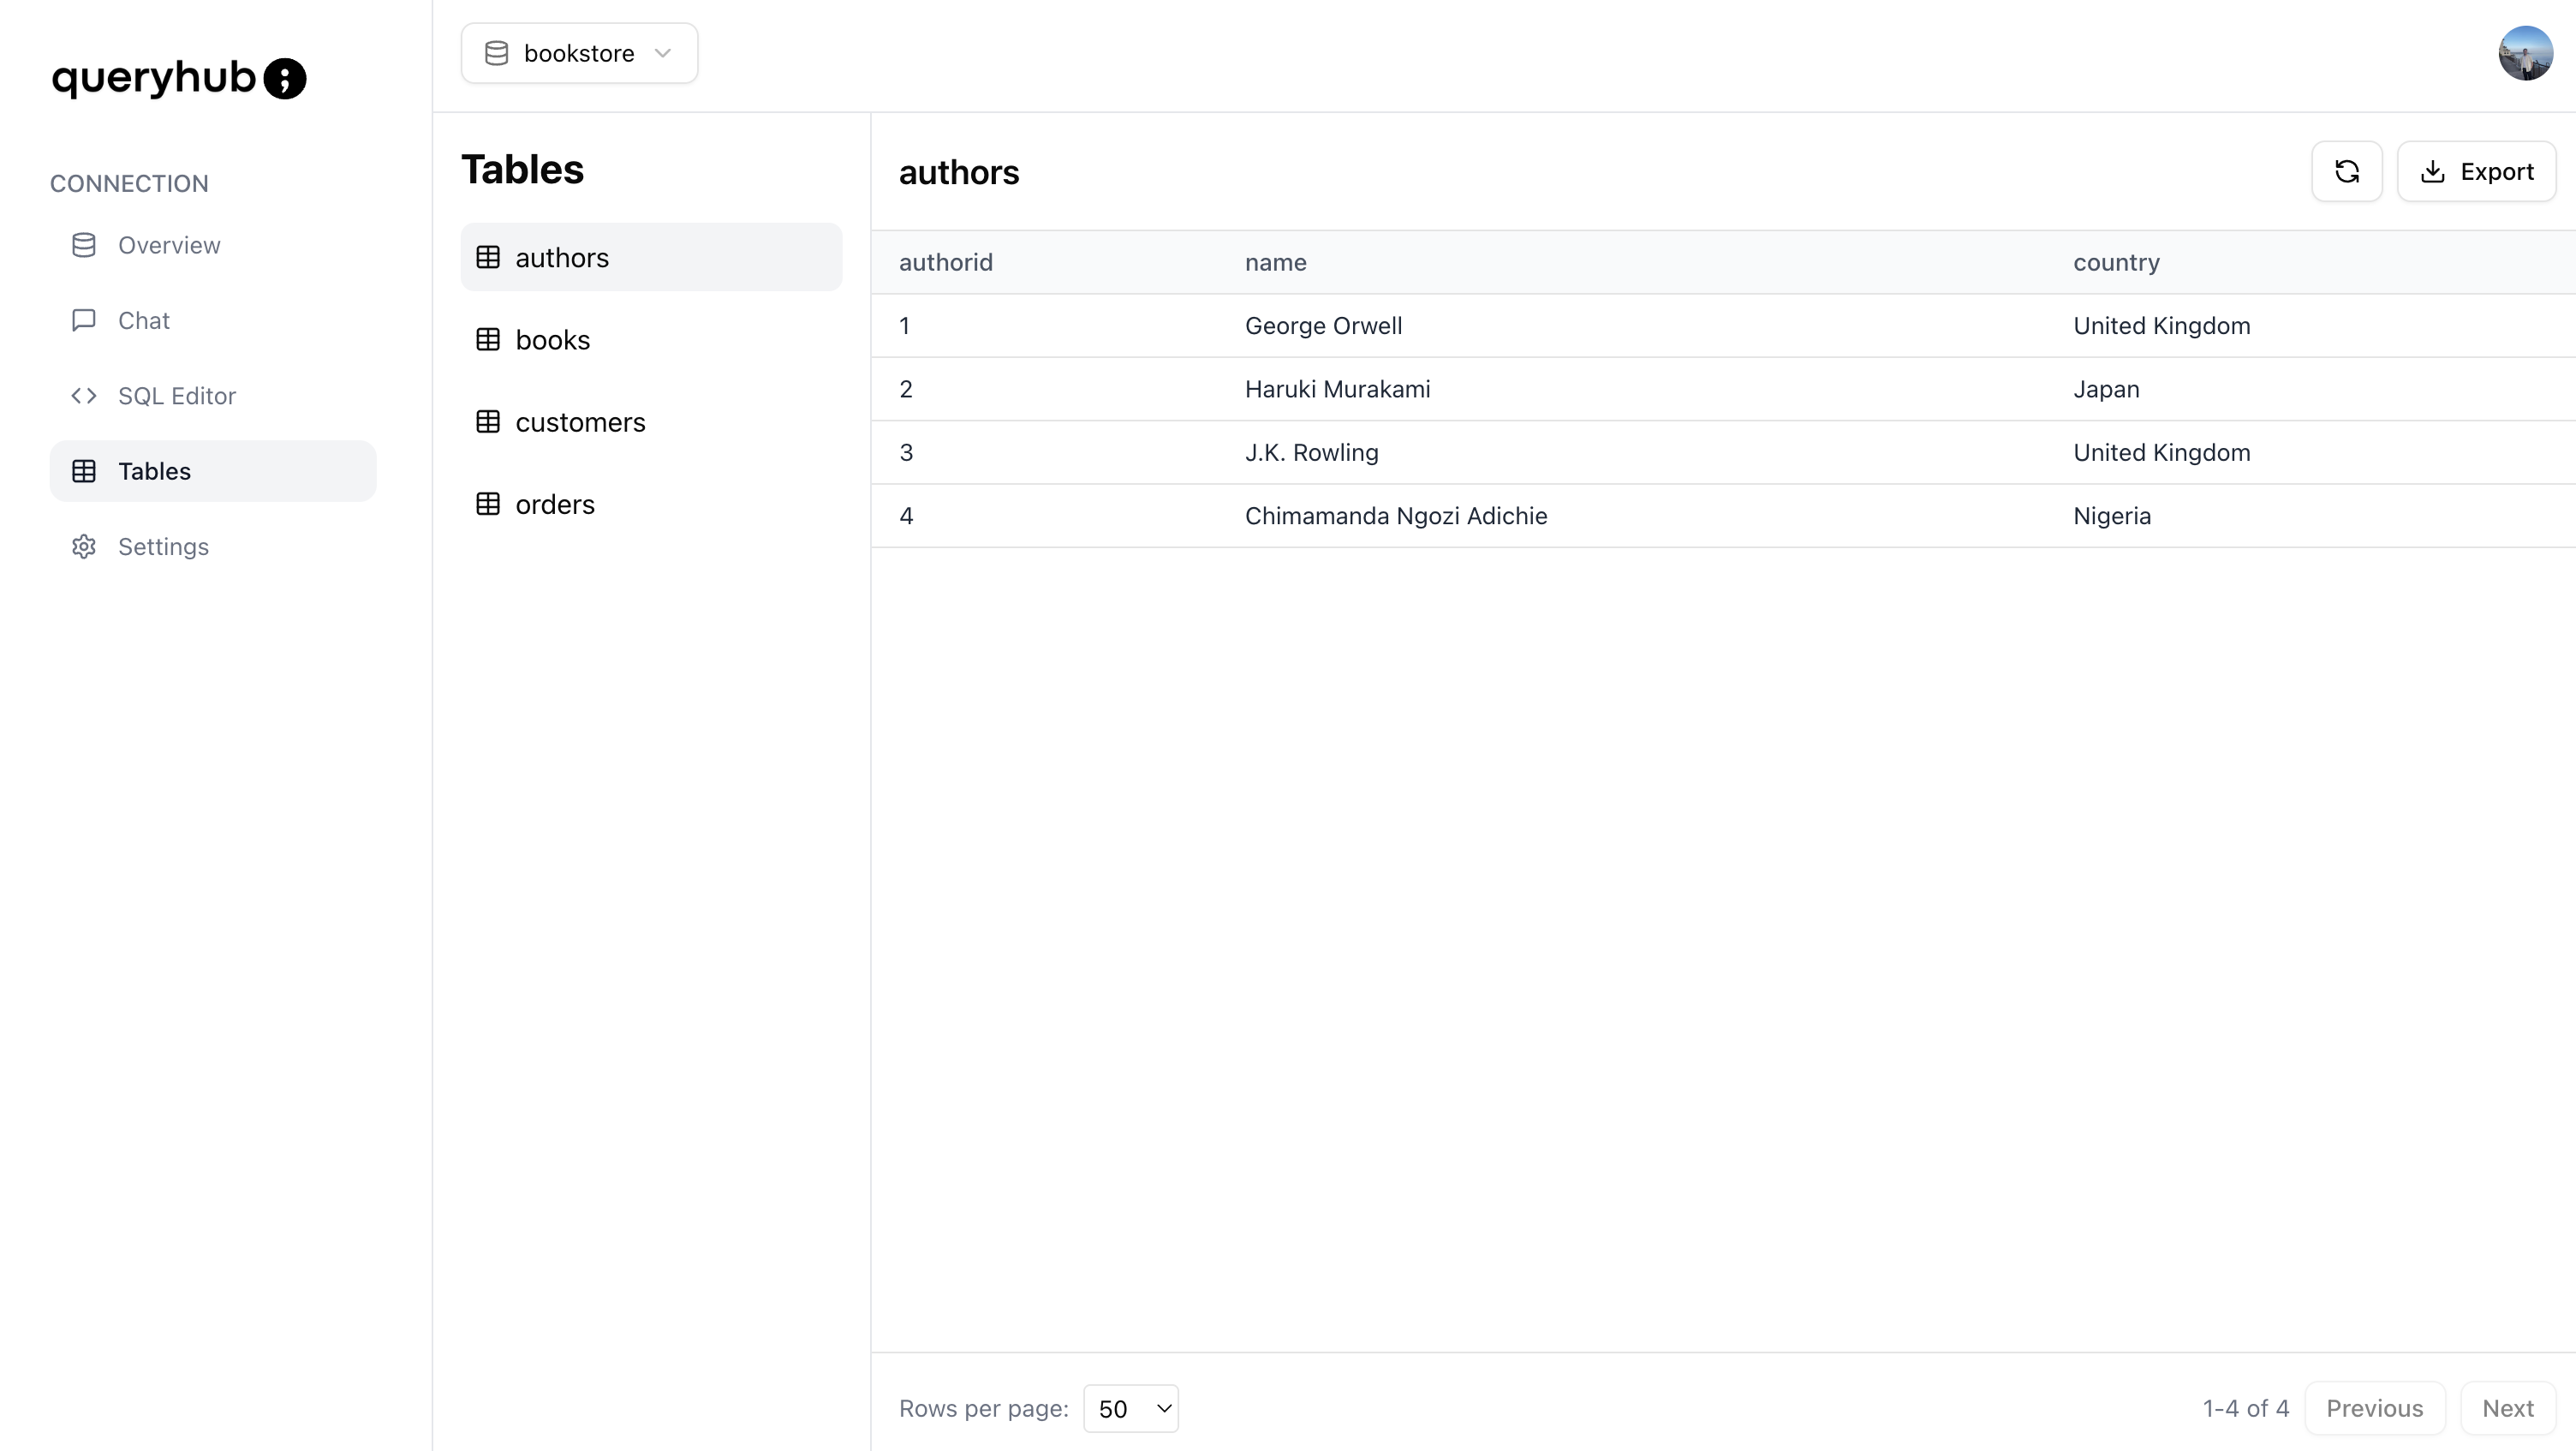Open the bookstore database dropdown
This screenshot has width=2576, height=1451.
(578, 54)
